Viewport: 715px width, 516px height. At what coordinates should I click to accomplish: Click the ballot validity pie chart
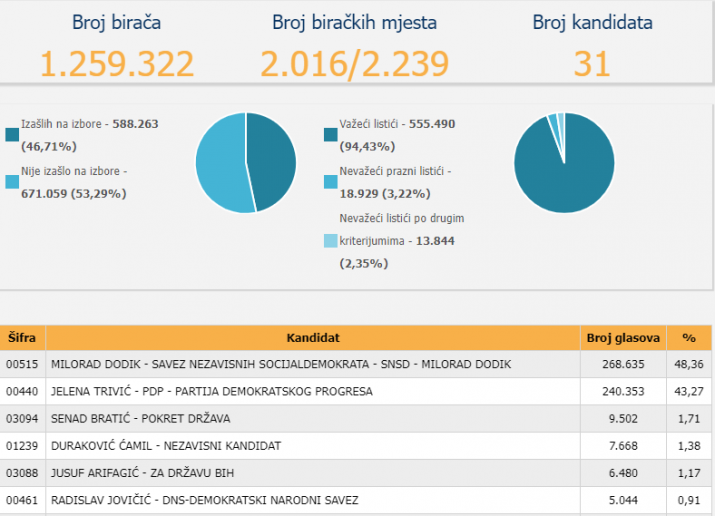coord(564,162)
